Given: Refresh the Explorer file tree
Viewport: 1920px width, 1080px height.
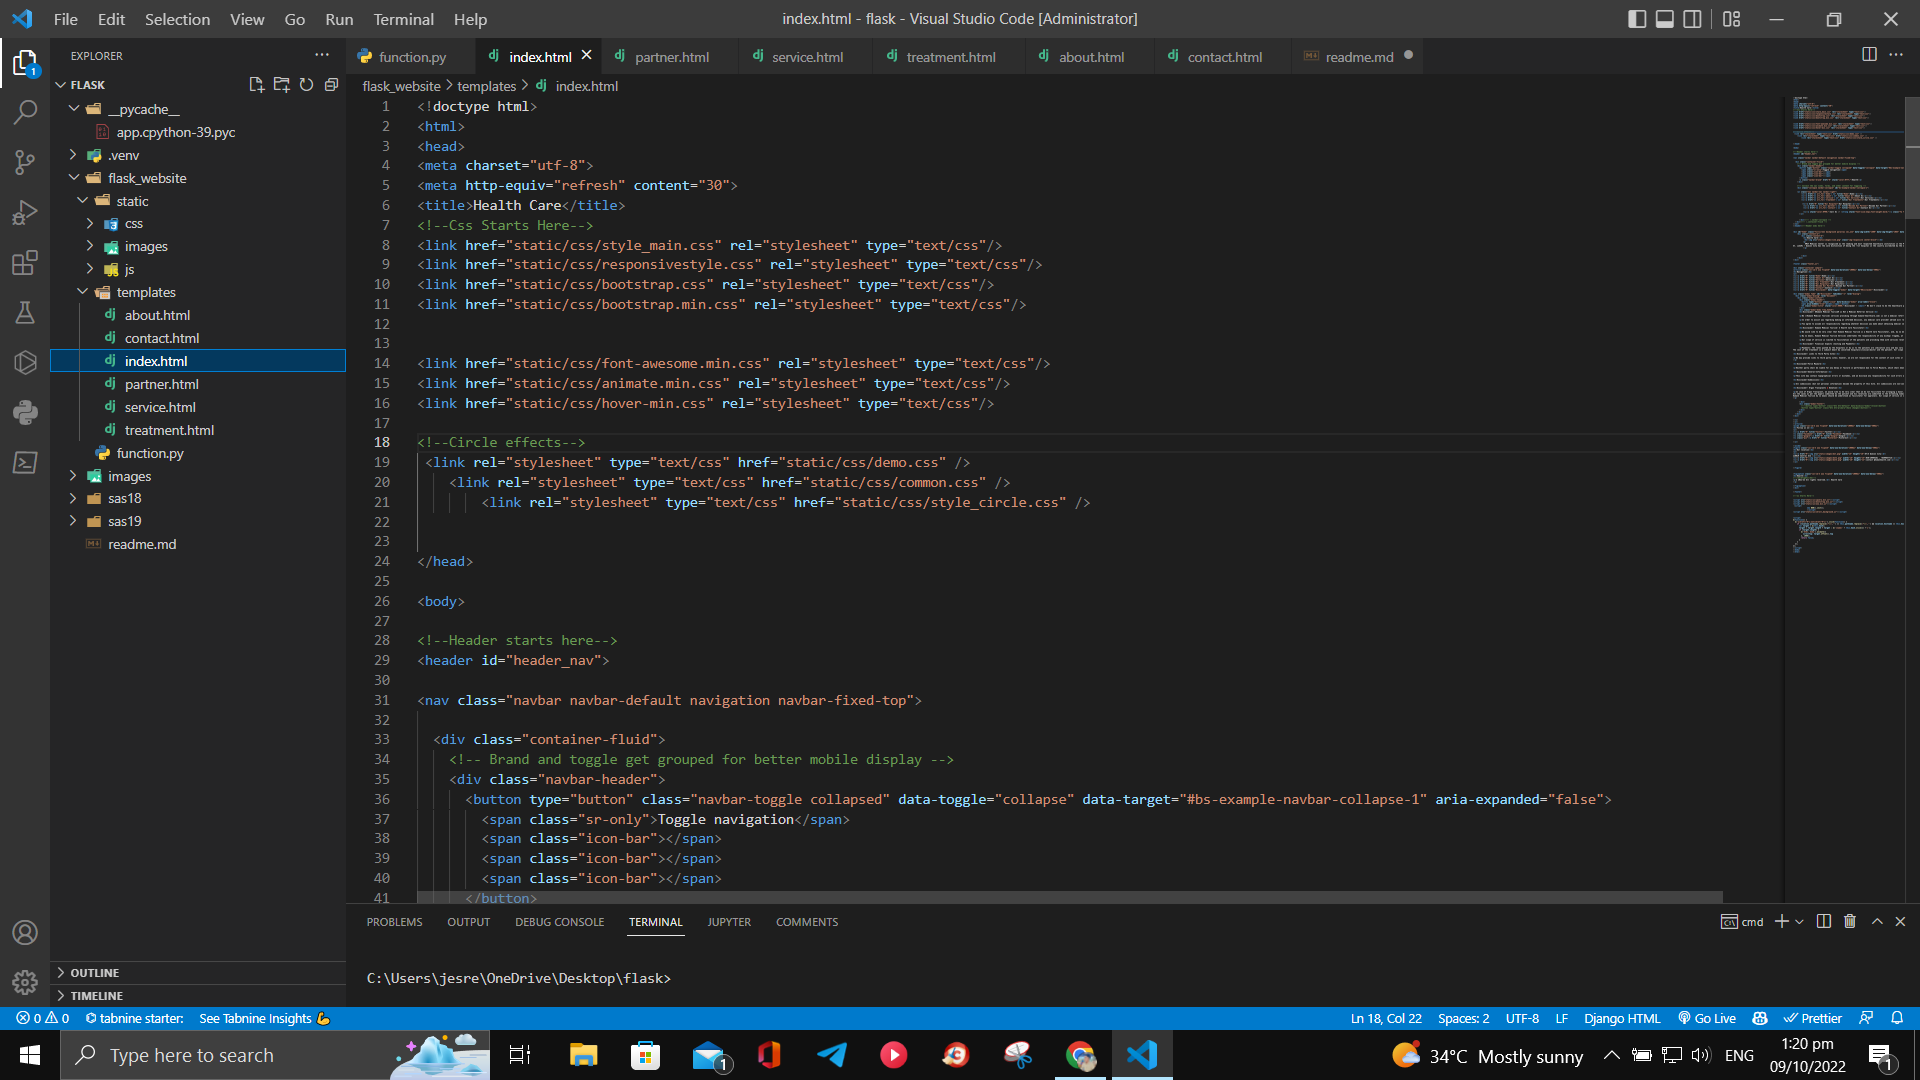Looking at the screenshot, I should pos(306,85).
